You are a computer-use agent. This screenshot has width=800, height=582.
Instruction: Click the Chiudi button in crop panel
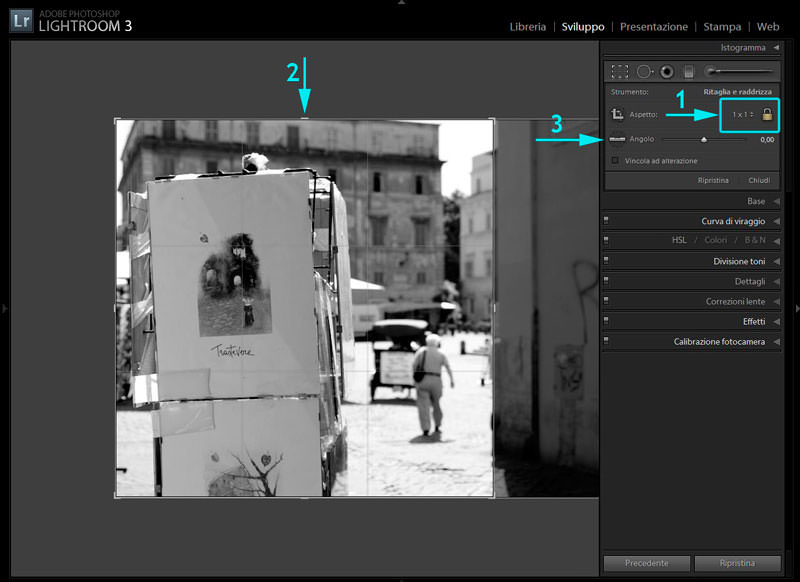click(x=758, y=181)
